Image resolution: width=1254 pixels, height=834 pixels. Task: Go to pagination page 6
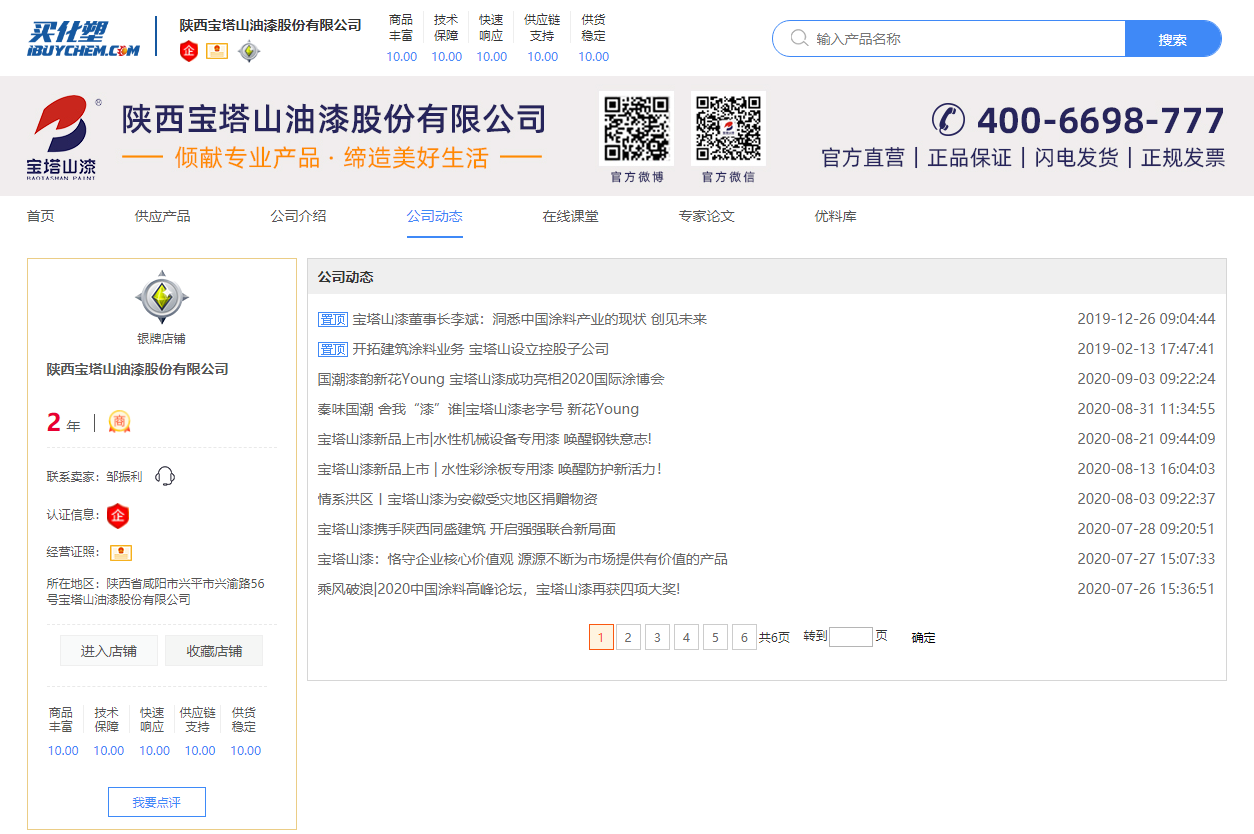(x=744, y=637)
